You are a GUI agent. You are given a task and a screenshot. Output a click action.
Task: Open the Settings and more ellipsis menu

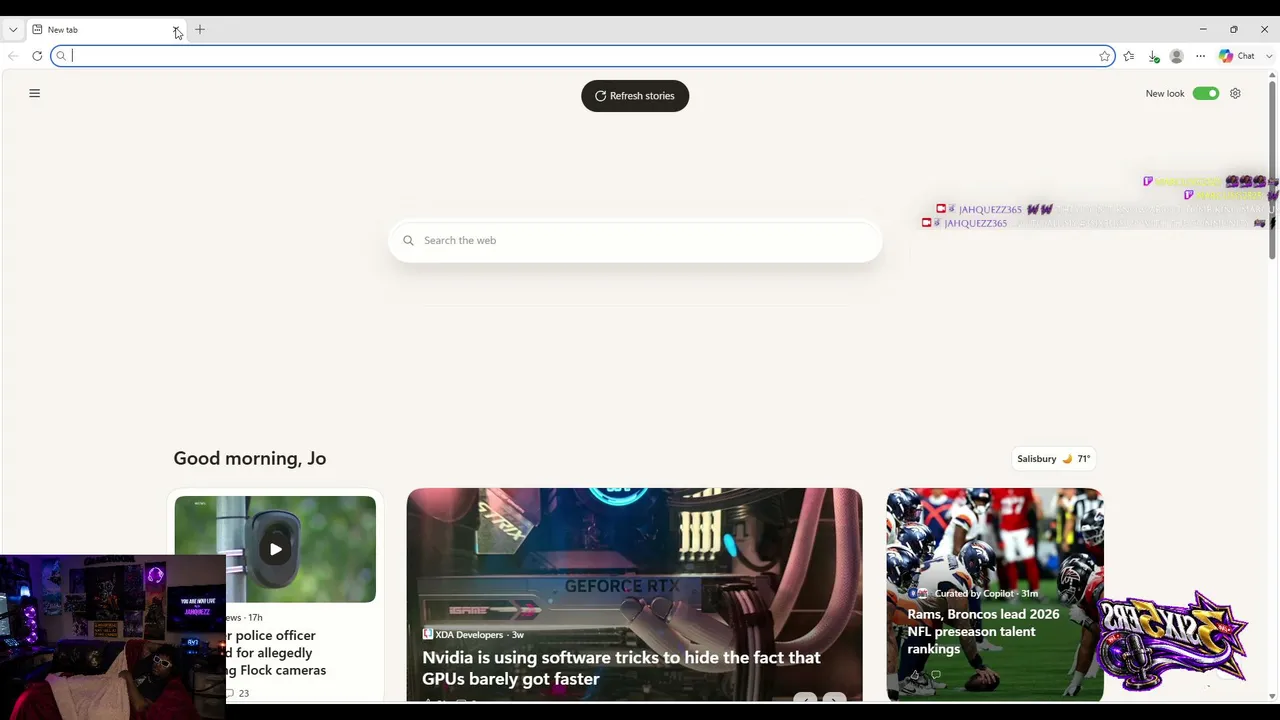click(1201, 56)
